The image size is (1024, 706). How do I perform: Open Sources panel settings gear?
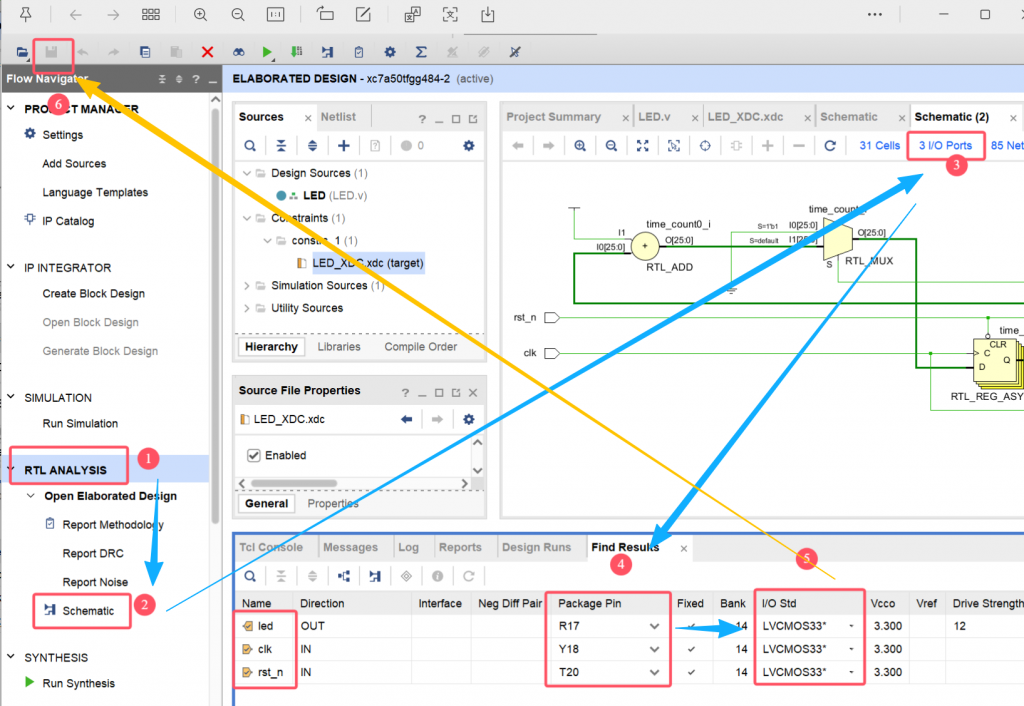point(468,146)
